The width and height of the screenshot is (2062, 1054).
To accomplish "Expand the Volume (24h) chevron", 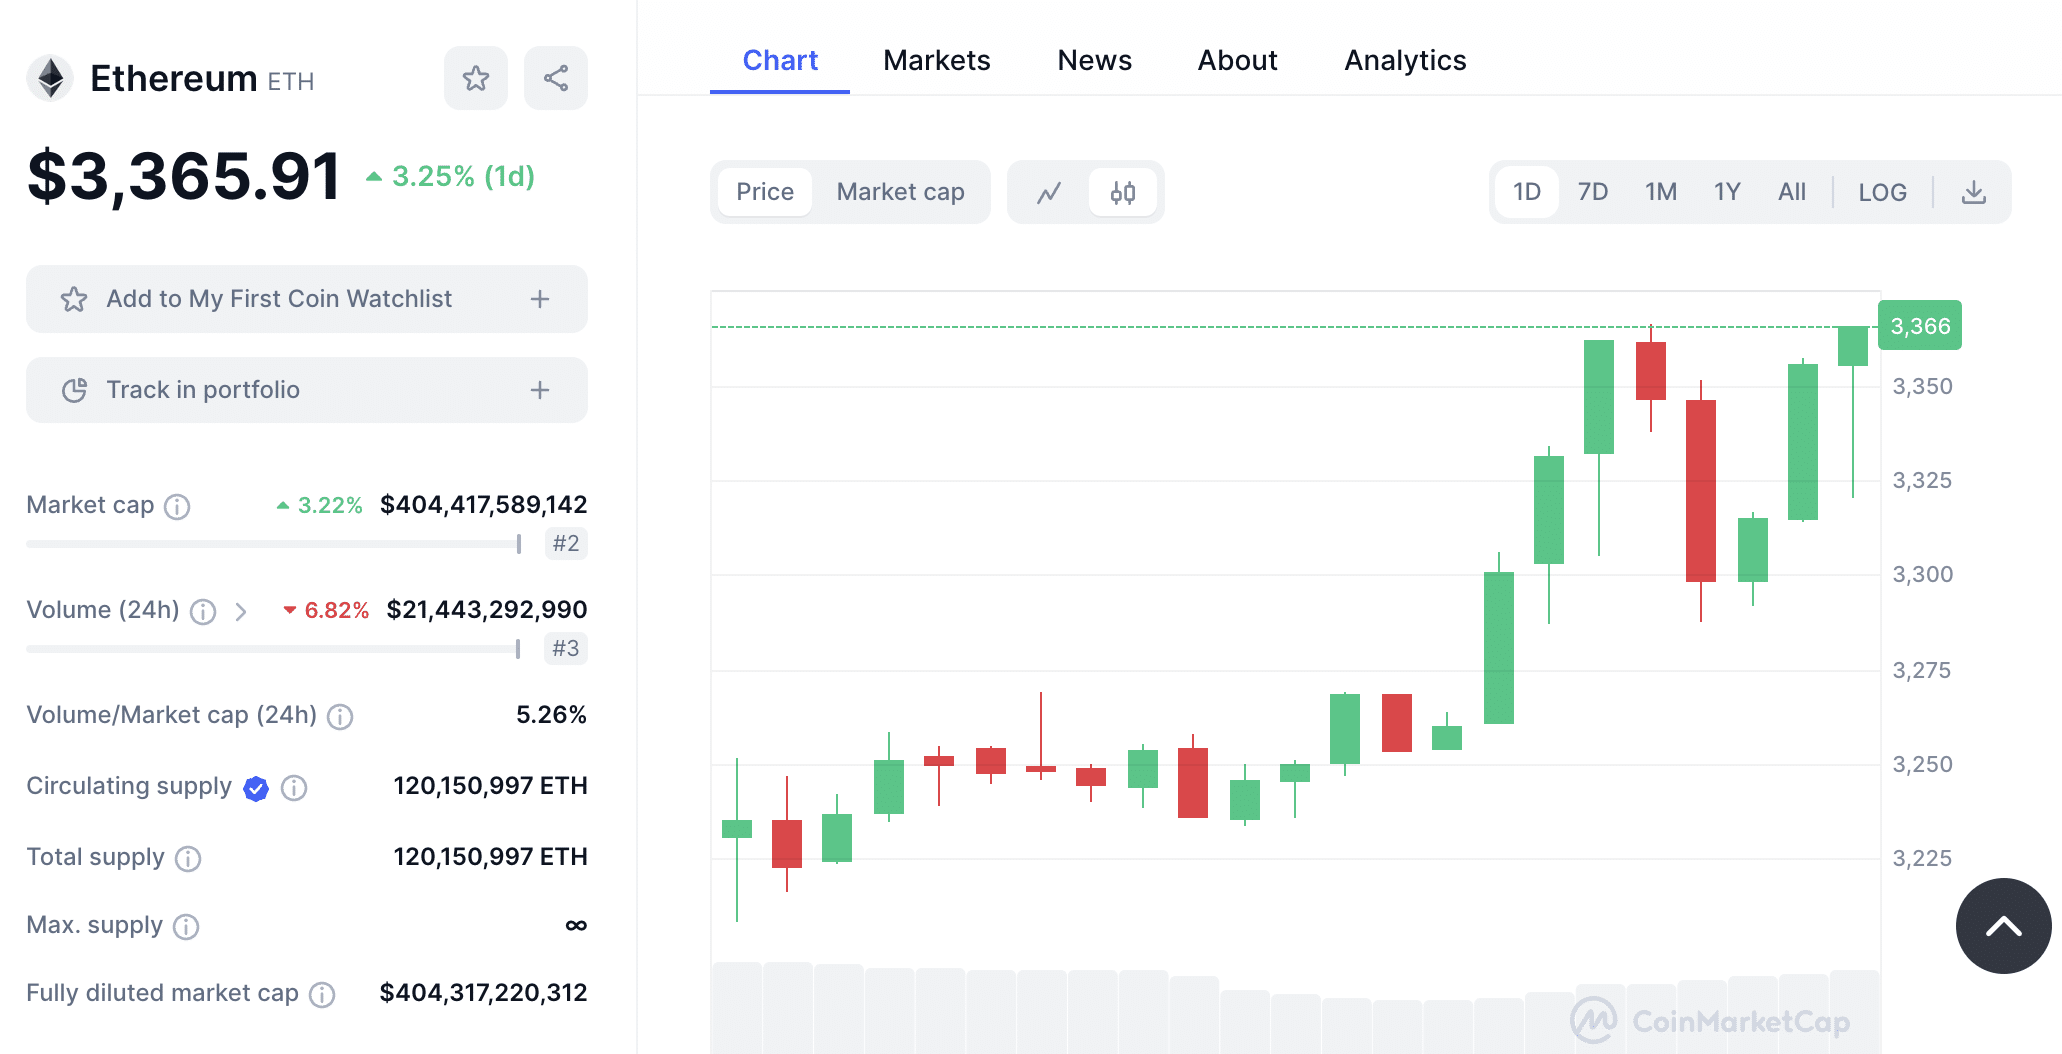I will (240, 612).
